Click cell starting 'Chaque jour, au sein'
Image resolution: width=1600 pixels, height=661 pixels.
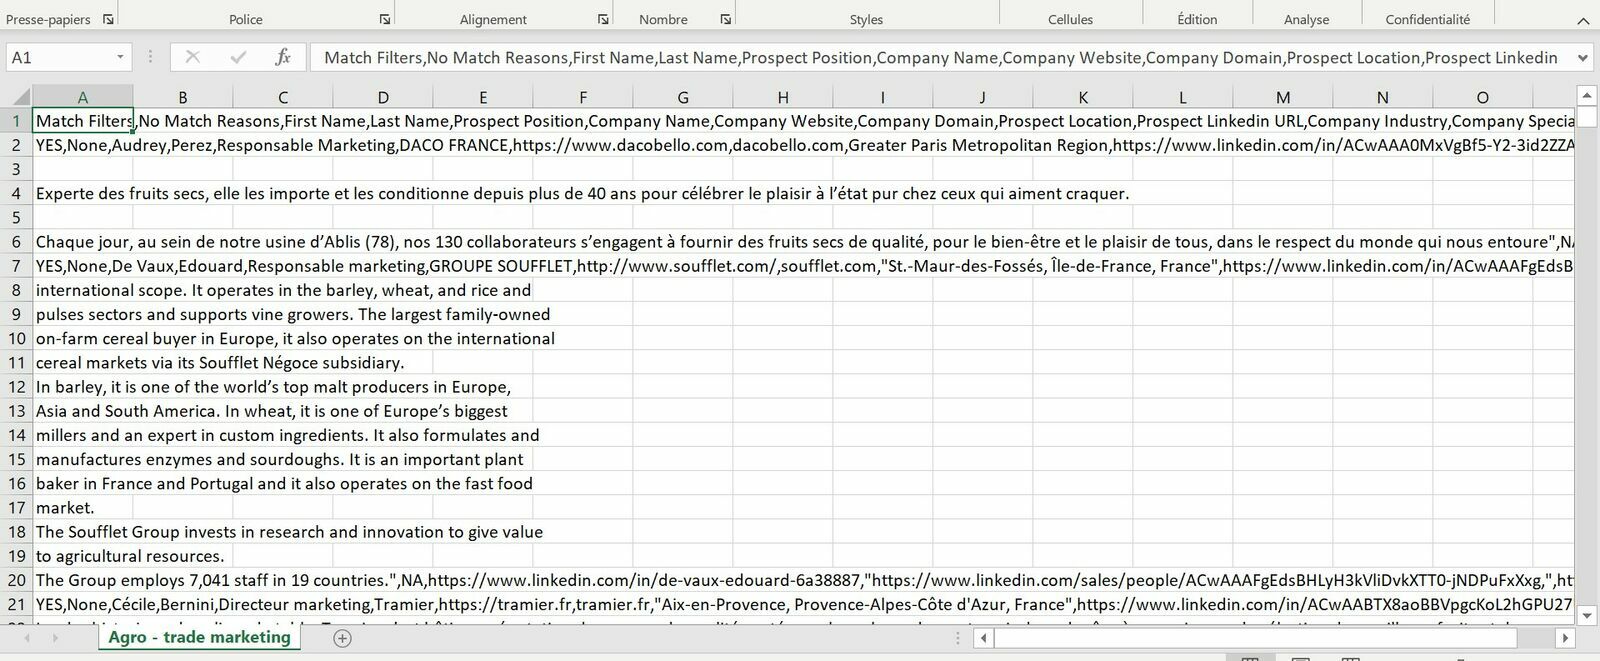pos(83,241)
